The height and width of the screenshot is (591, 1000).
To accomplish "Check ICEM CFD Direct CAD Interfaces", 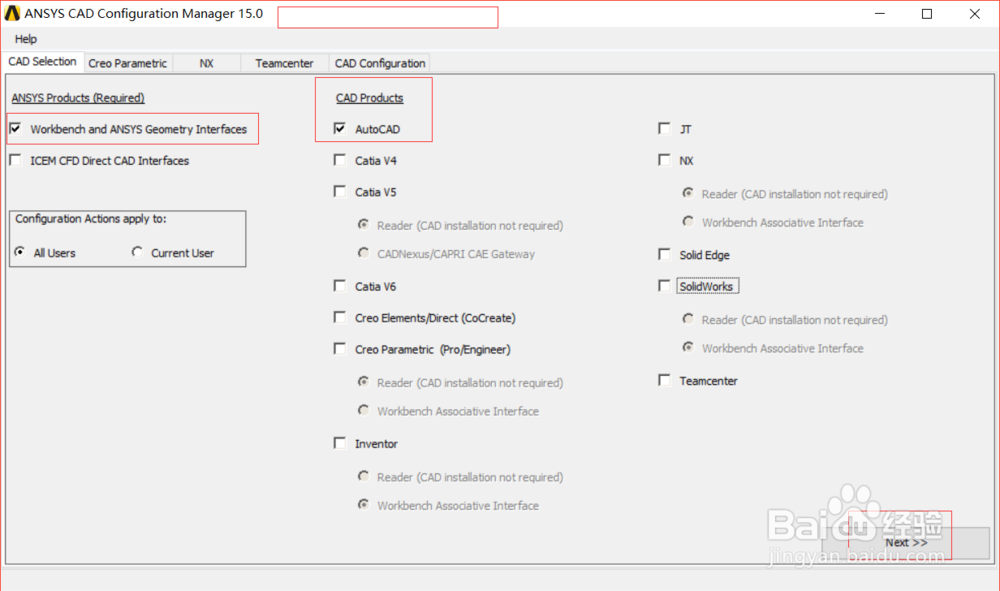I will pyautogui.click(x=16, y=160).
